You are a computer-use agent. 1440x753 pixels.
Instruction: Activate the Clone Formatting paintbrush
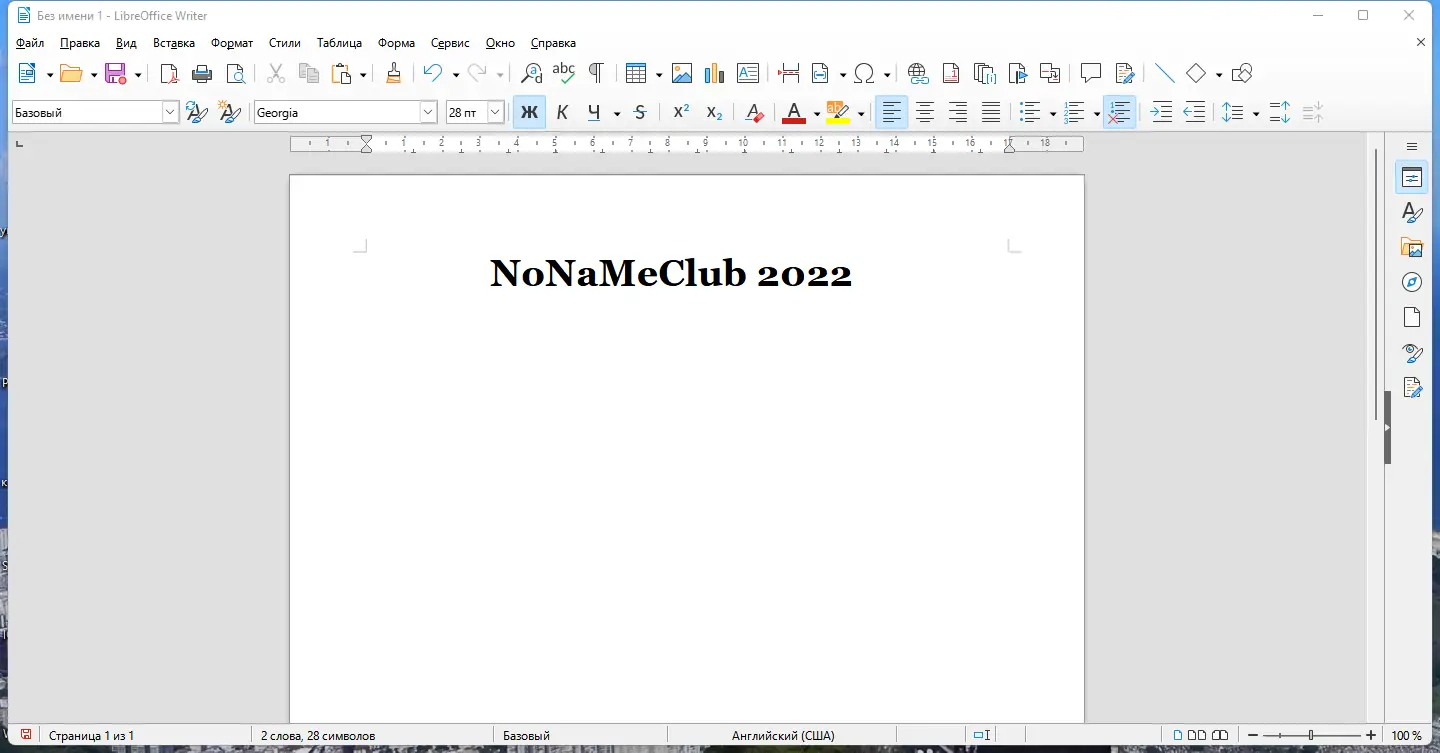[x=394, y=73]
